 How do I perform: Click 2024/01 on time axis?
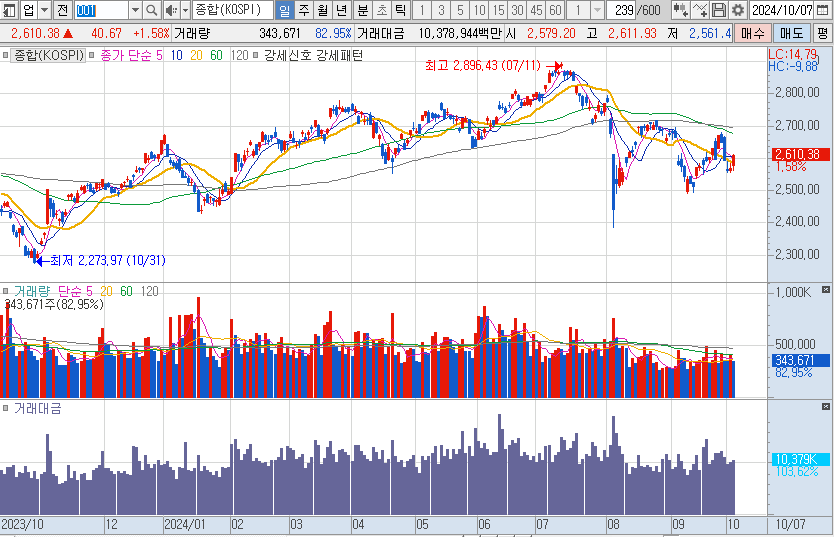(x=185, y=525)
